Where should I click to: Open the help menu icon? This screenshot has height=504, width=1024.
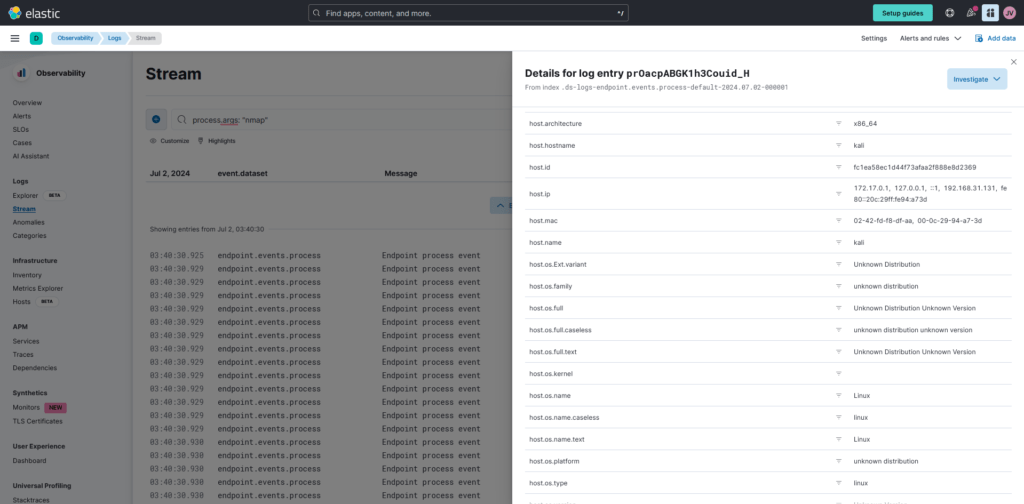click(950, 13)
